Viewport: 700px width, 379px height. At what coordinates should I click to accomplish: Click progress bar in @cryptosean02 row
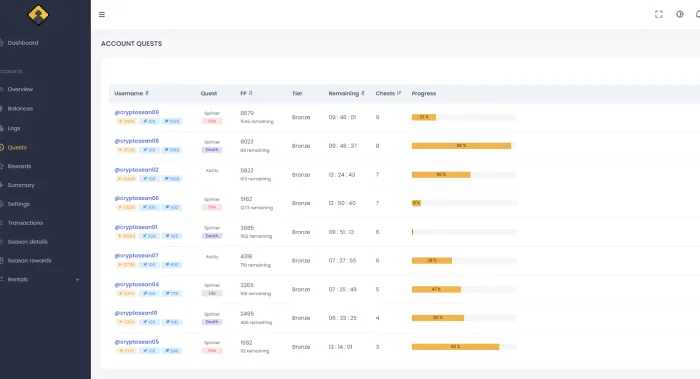click(x=464, y=175)
